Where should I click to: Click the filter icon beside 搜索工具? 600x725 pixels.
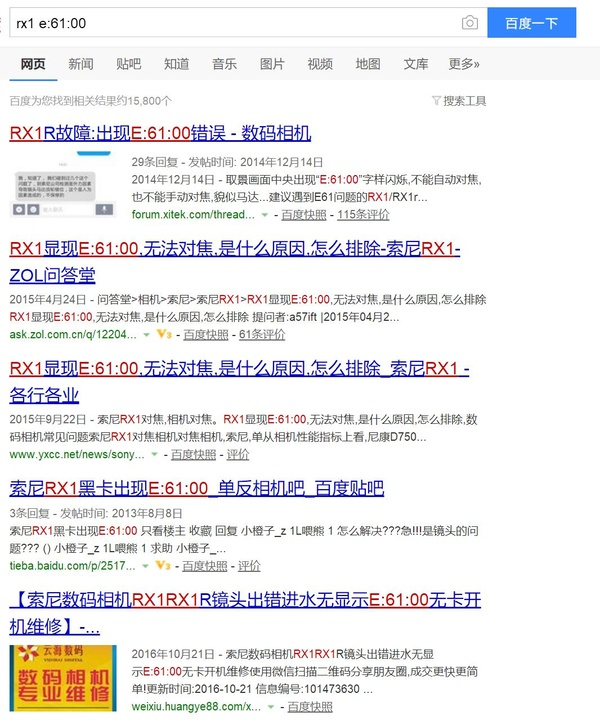pyautogui.click(x=436, y=100)
